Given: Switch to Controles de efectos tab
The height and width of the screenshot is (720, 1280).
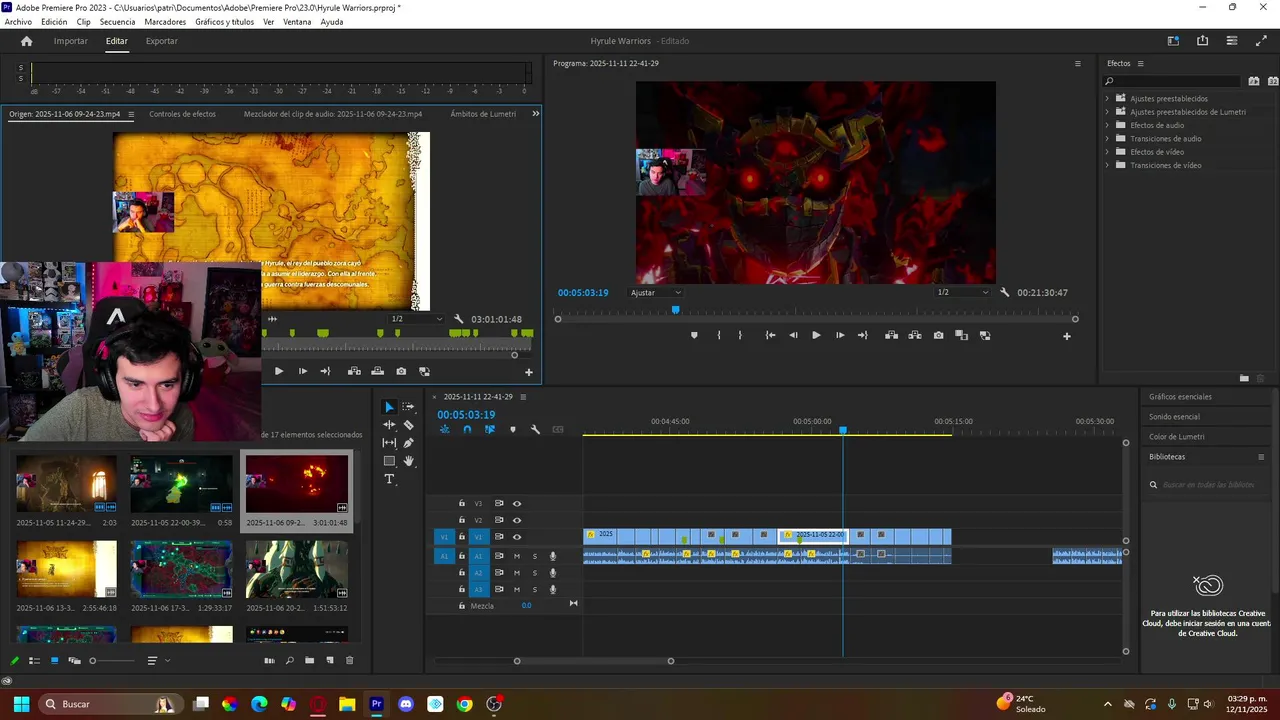Looking at the screenshot, I should [182, 114].
